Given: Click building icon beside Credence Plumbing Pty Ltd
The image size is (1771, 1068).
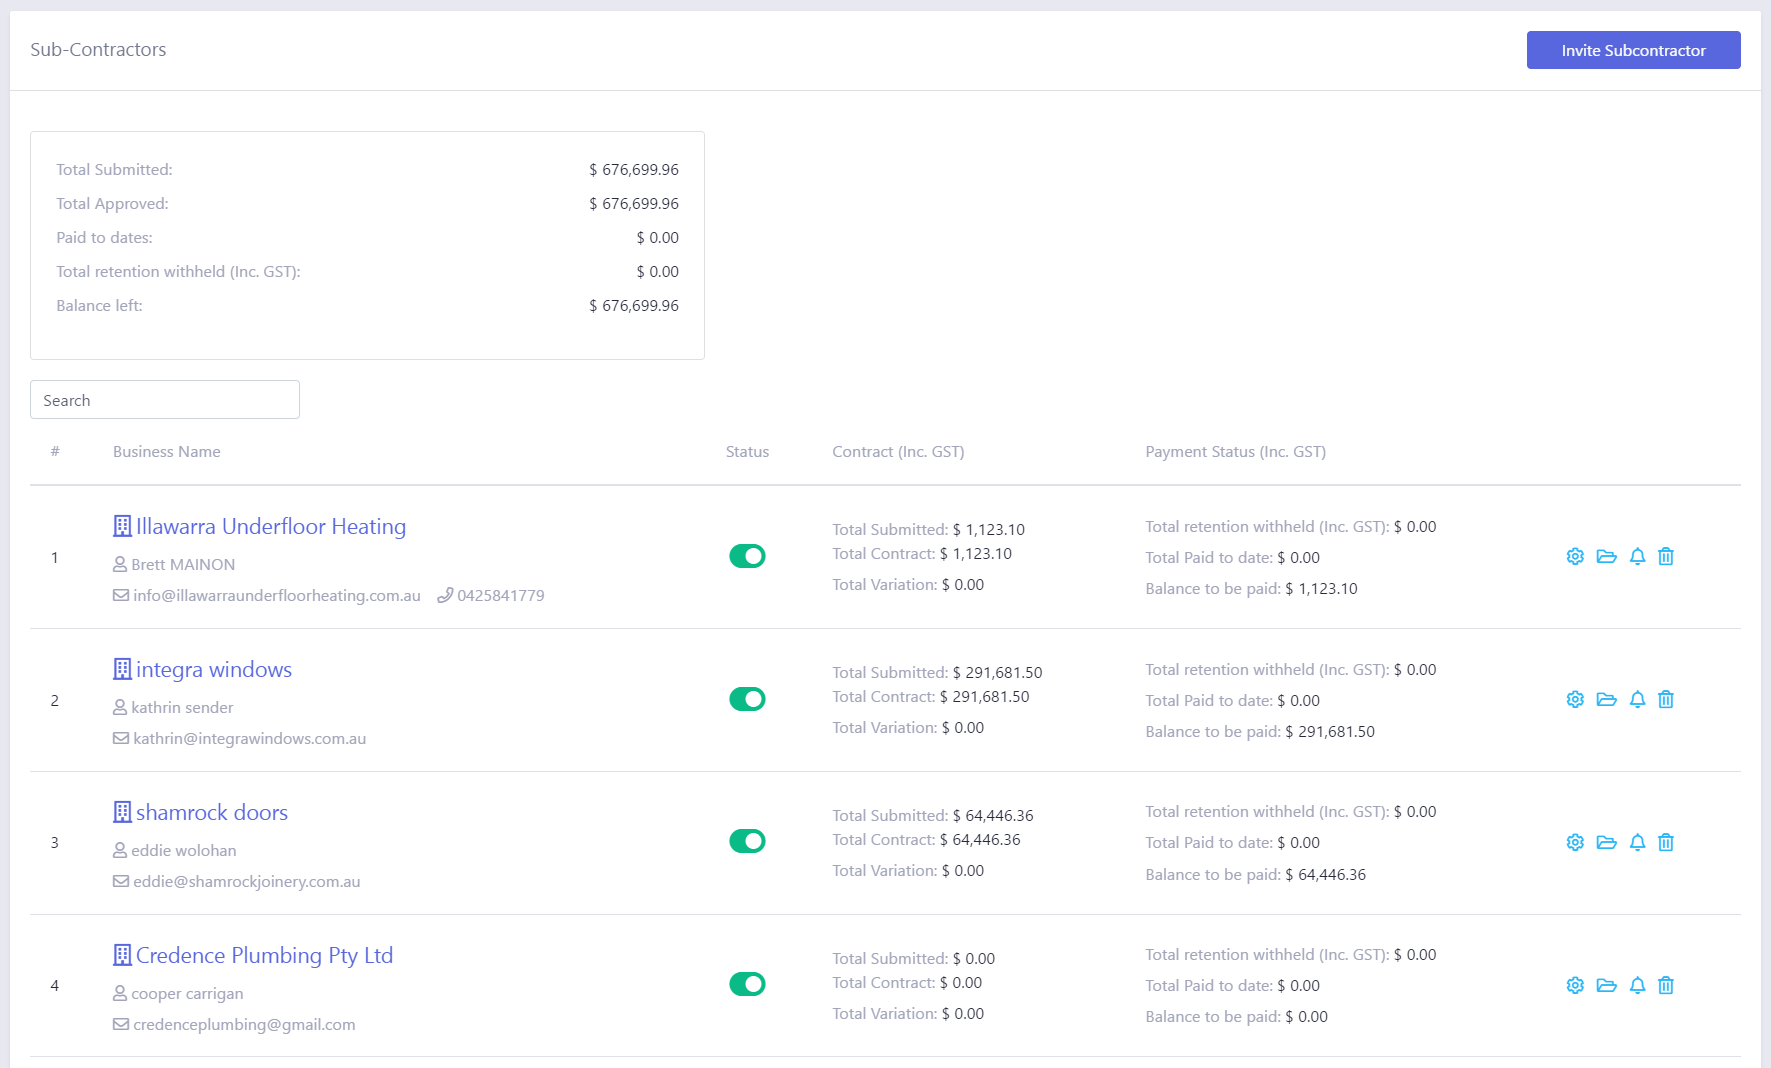Looking at the screenshot, I should pyautogui.click(x=122, y=955).
